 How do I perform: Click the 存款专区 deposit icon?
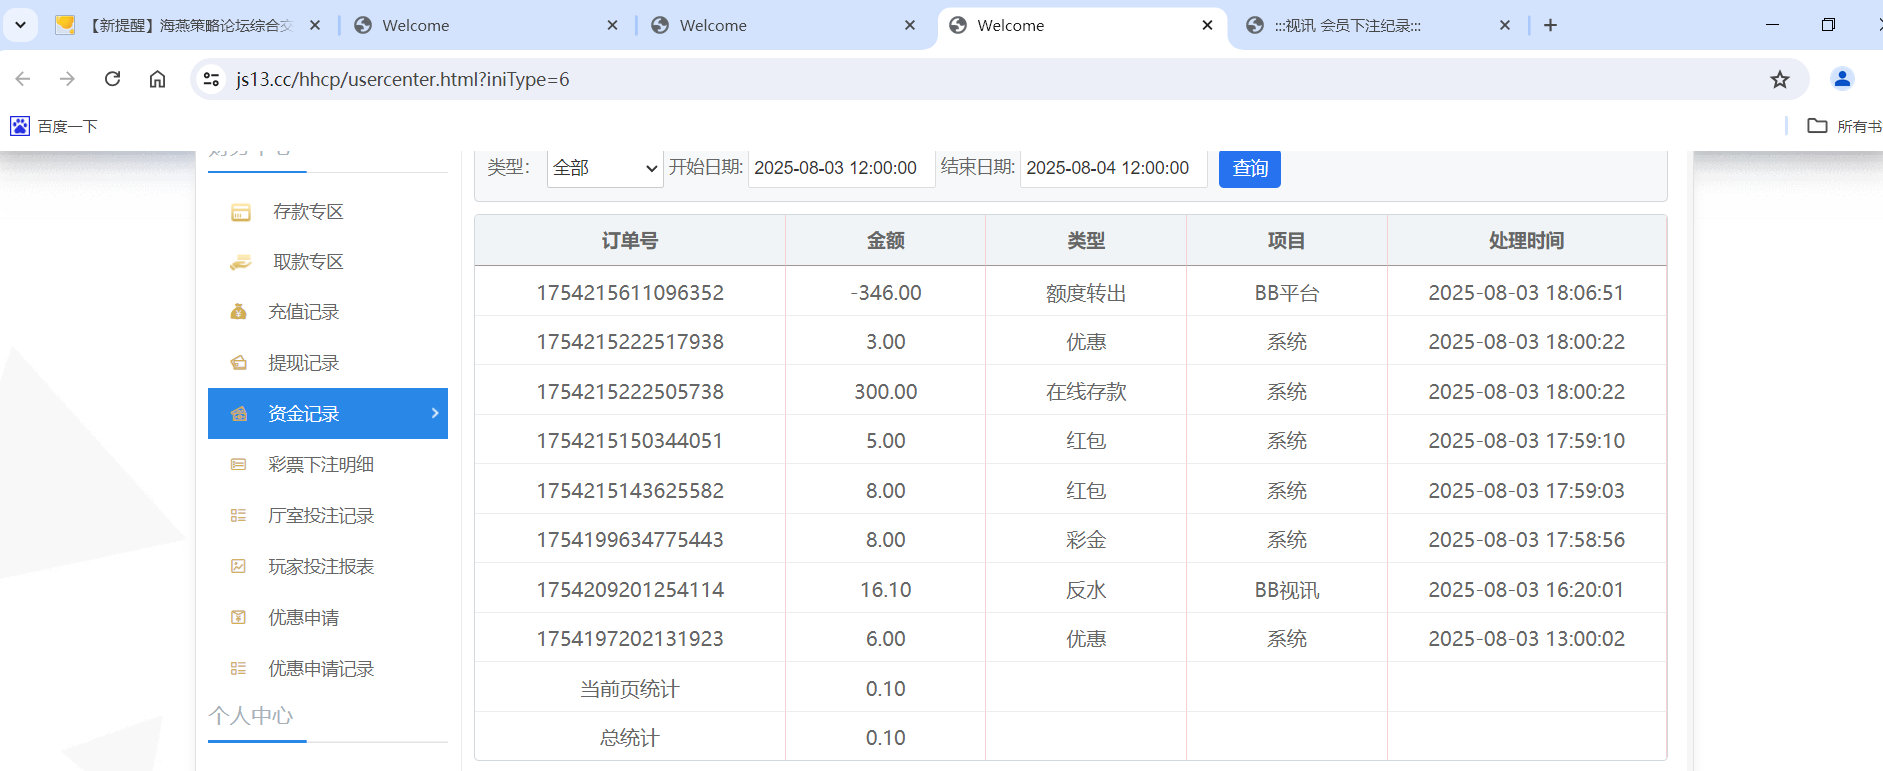click(x=241, y=212)
